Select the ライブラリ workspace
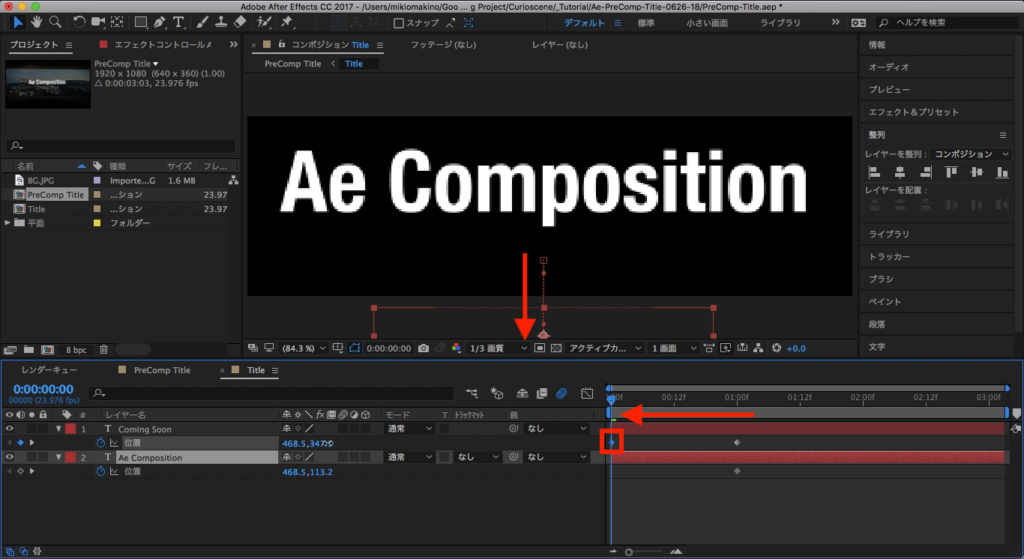 [x=780, y=23]
